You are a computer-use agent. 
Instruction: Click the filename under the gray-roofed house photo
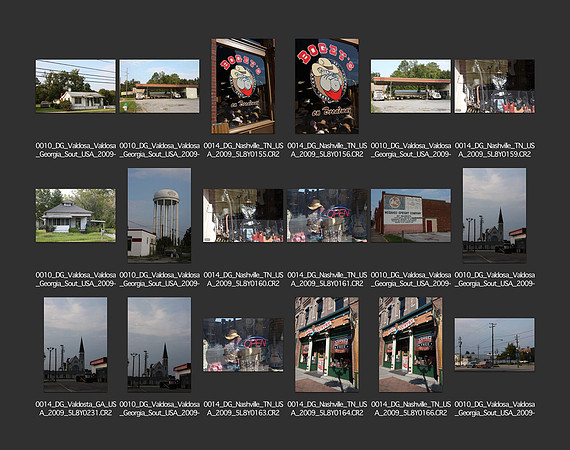[x=76, y=279]
